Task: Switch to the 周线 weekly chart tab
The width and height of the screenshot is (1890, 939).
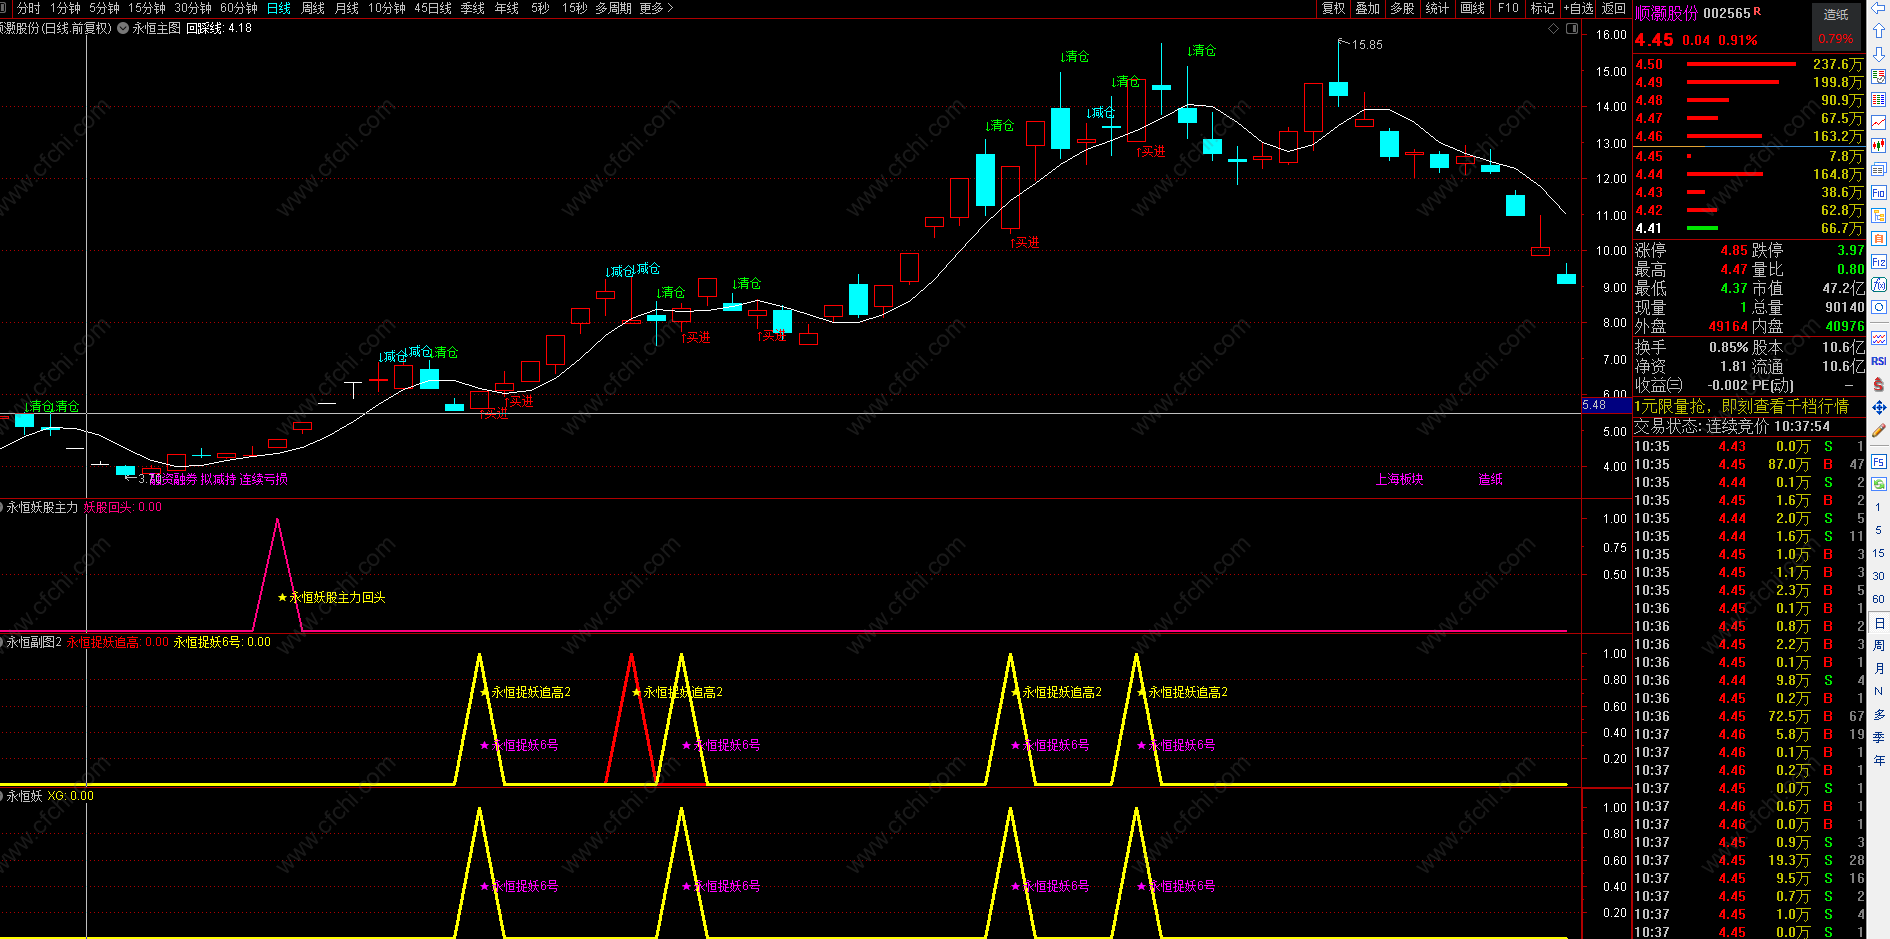Action: click(x=313, y=8)
